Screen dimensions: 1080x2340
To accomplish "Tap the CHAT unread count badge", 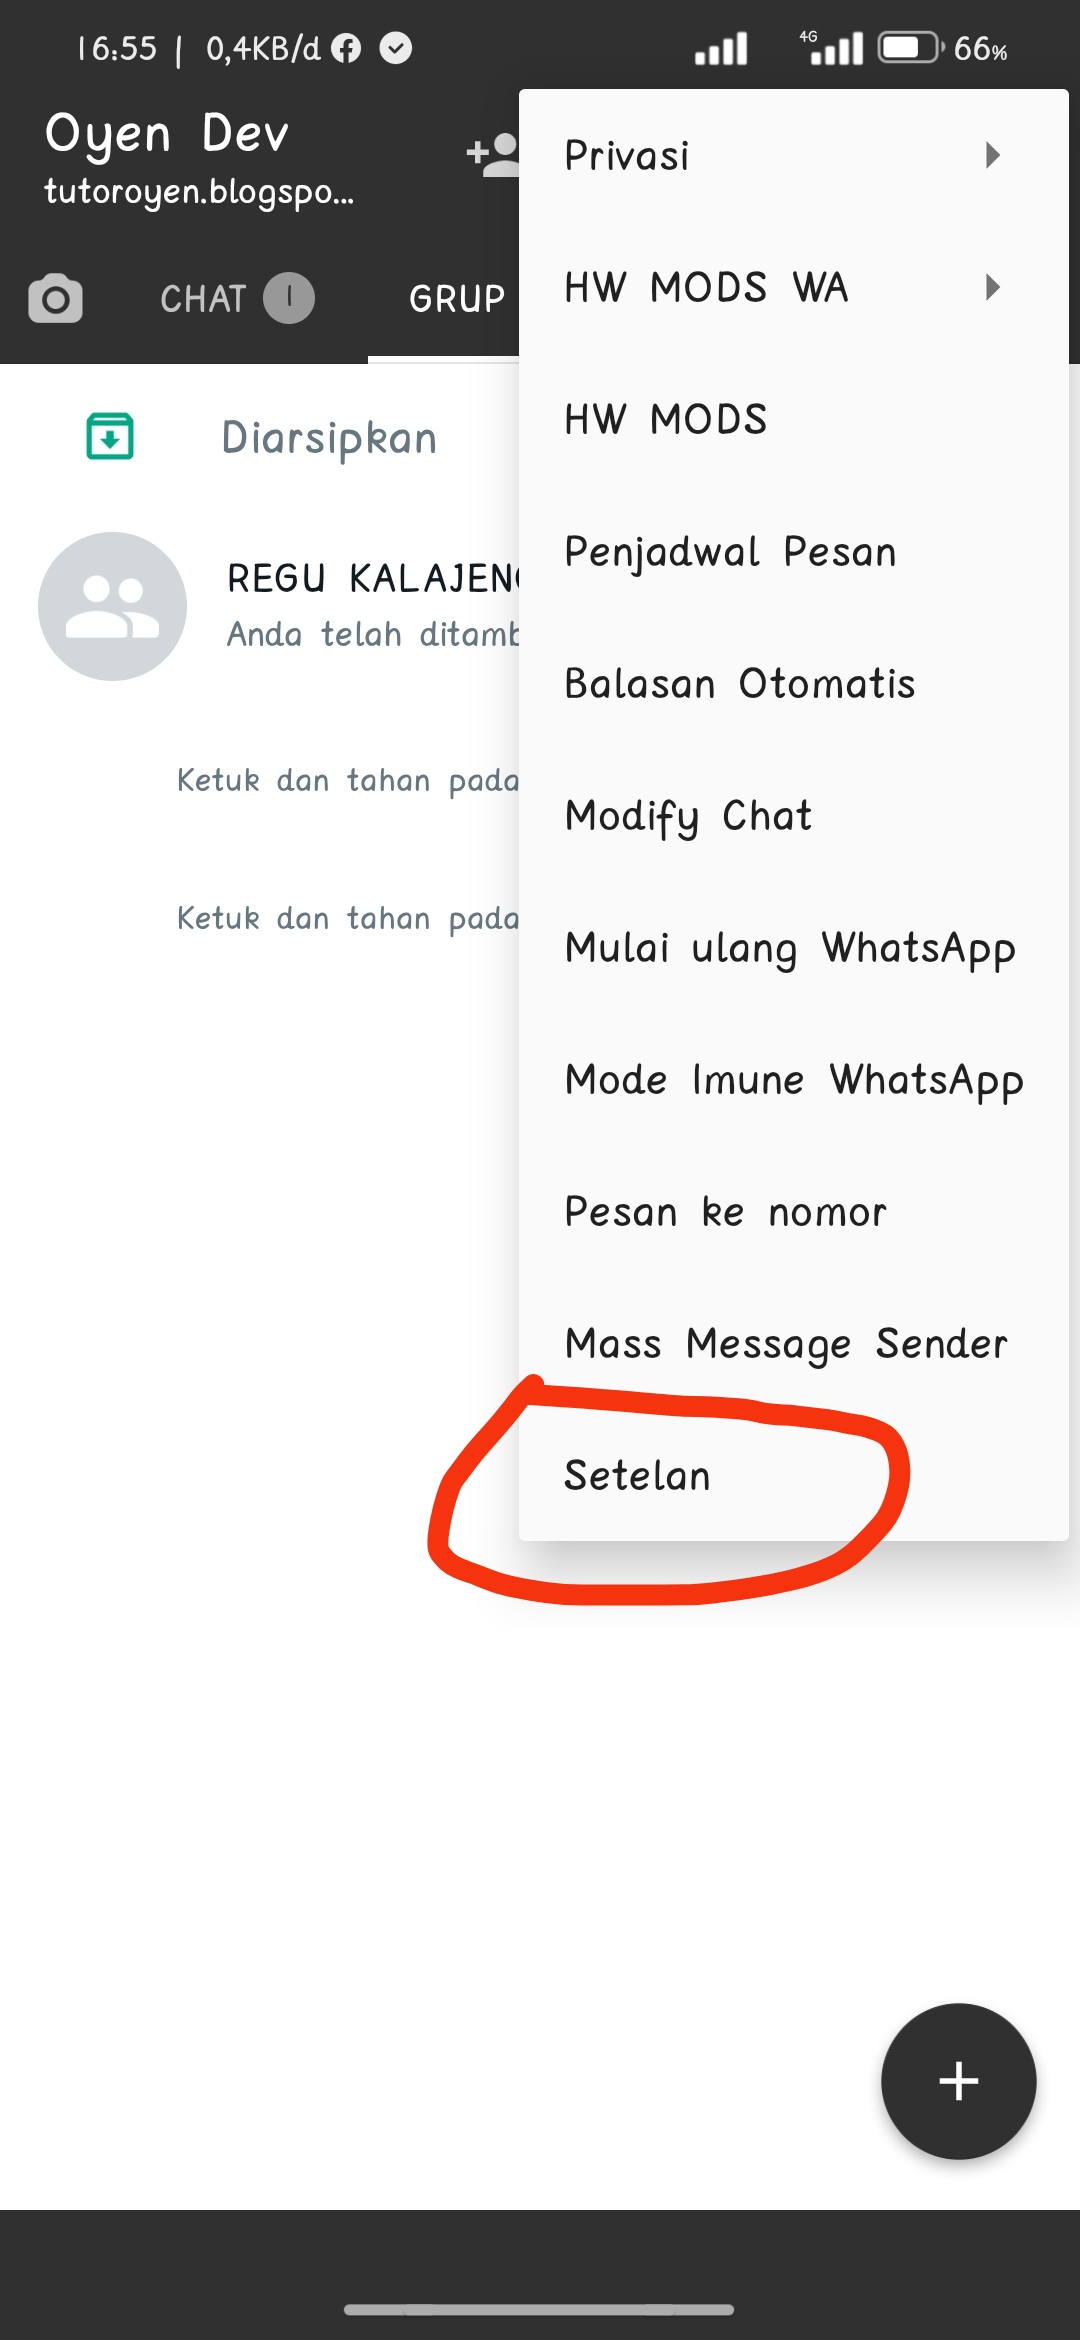I will click(x=289, y=298).
